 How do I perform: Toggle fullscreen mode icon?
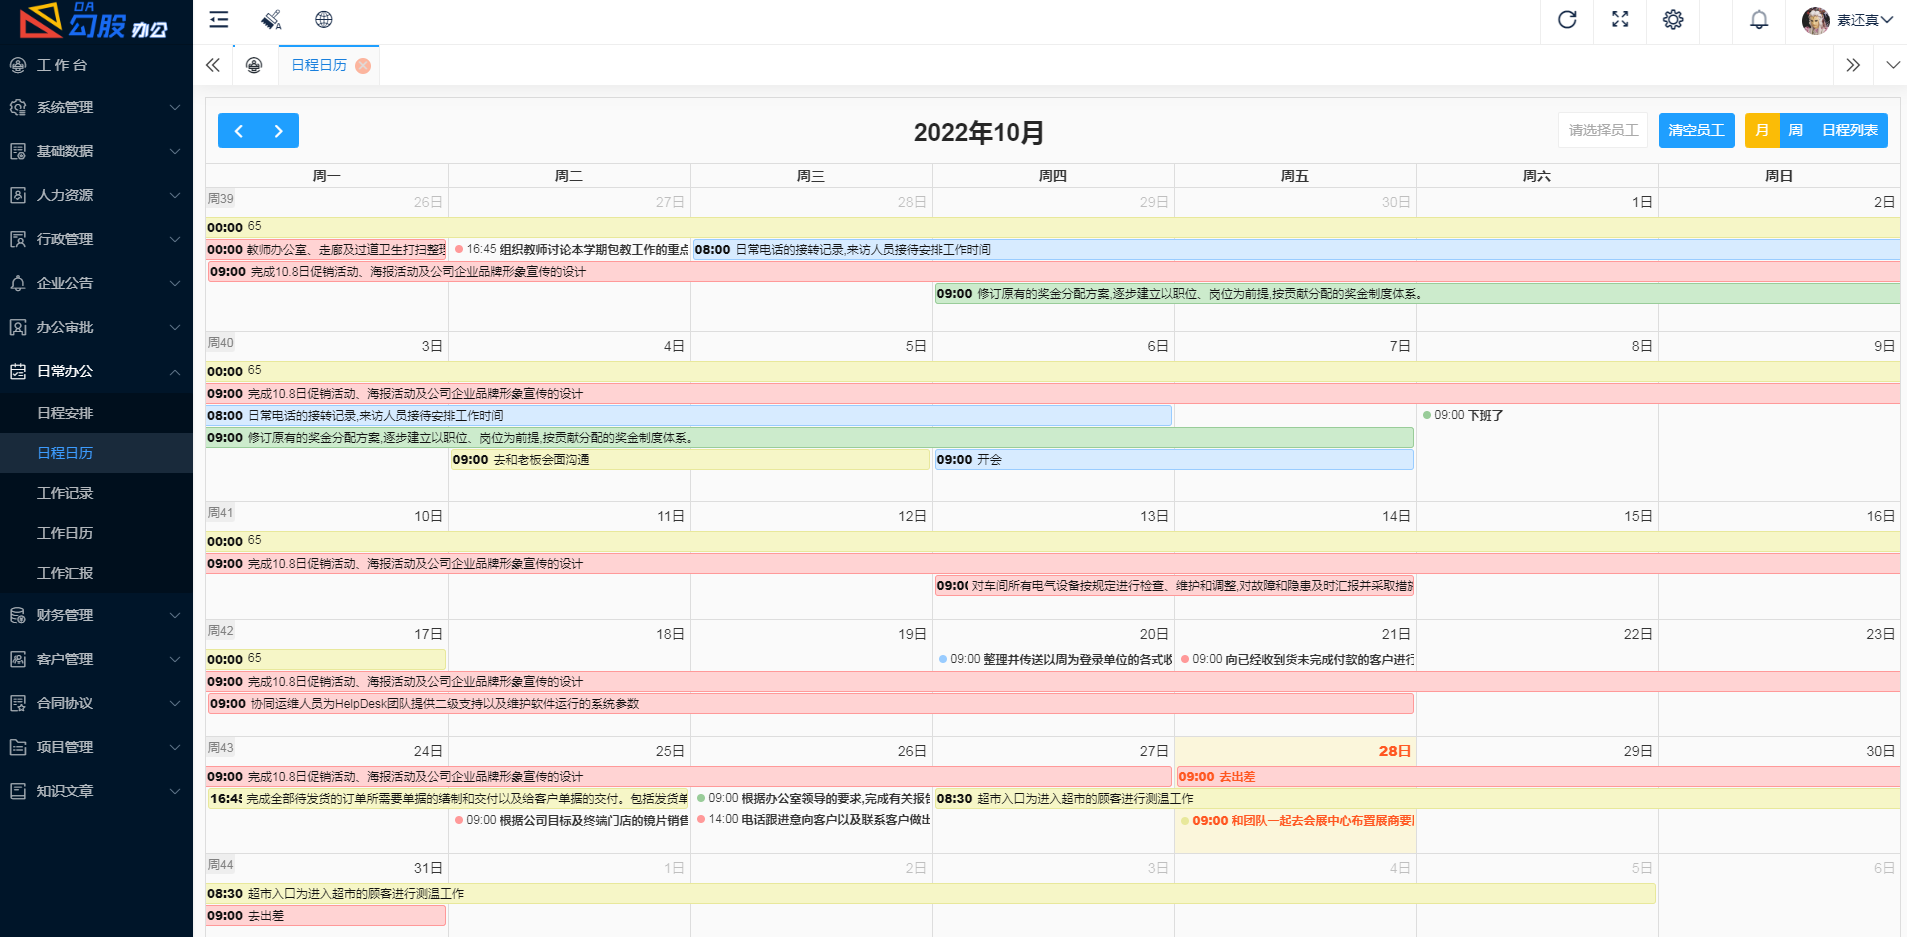(1620, 19)
